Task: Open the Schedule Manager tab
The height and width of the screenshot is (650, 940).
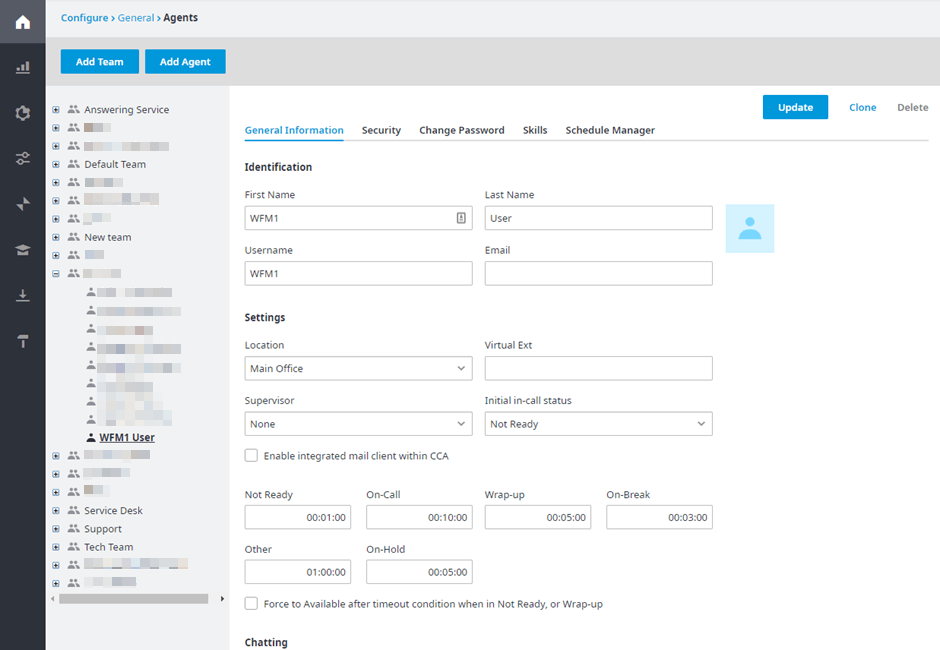Action: (610, 130)
